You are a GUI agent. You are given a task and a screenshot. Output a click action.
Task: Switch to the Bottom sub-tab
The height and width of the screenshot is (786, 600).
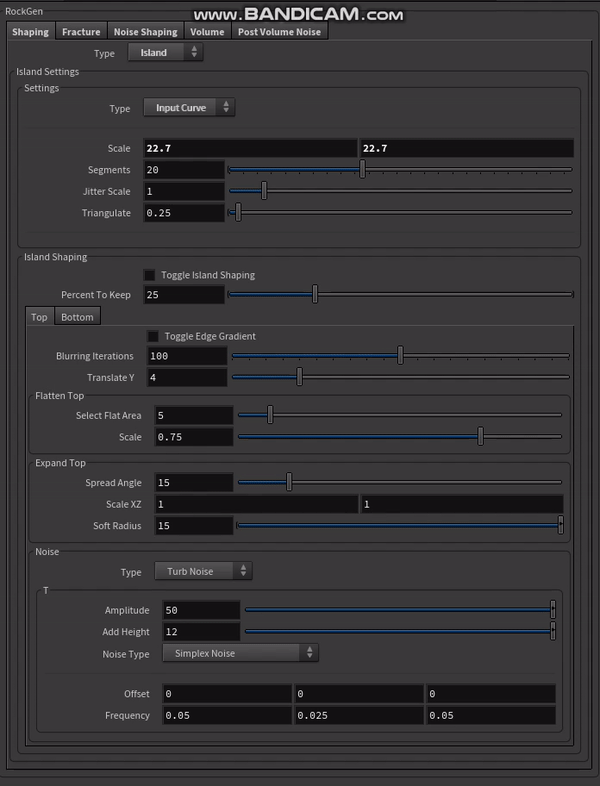(x=77, y=317)
